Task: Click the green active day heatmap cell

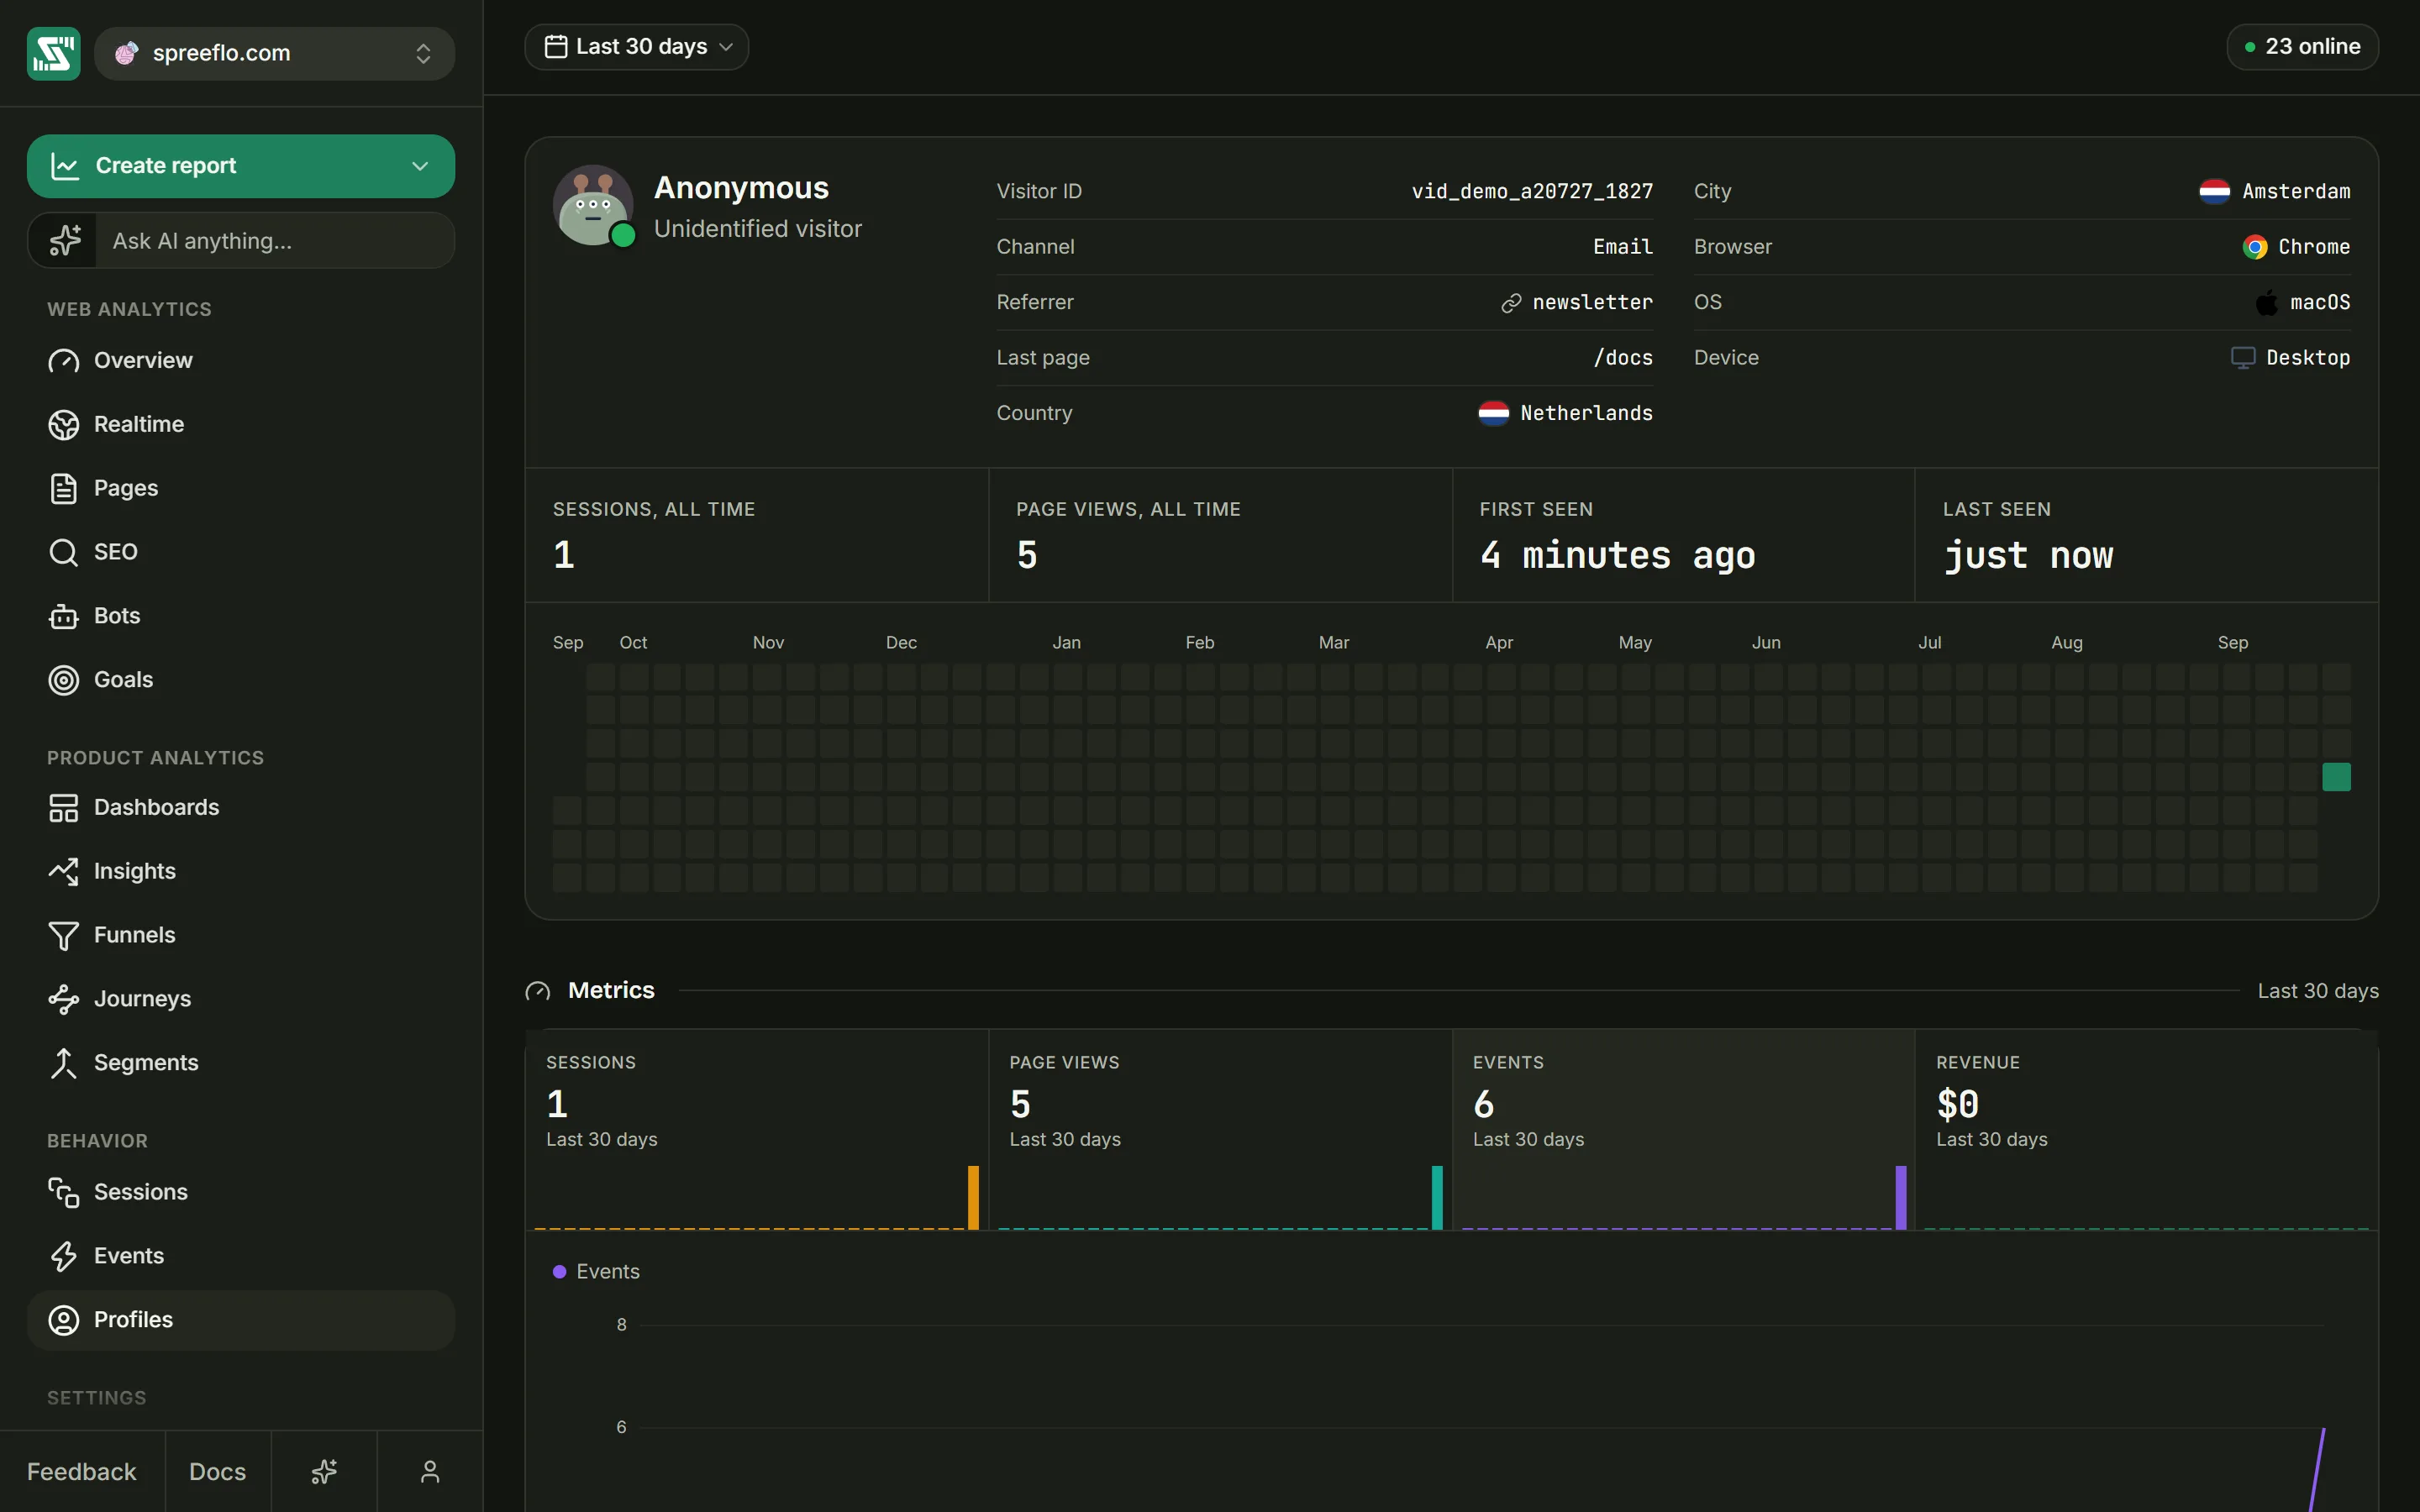Action: pos(2336,777)
